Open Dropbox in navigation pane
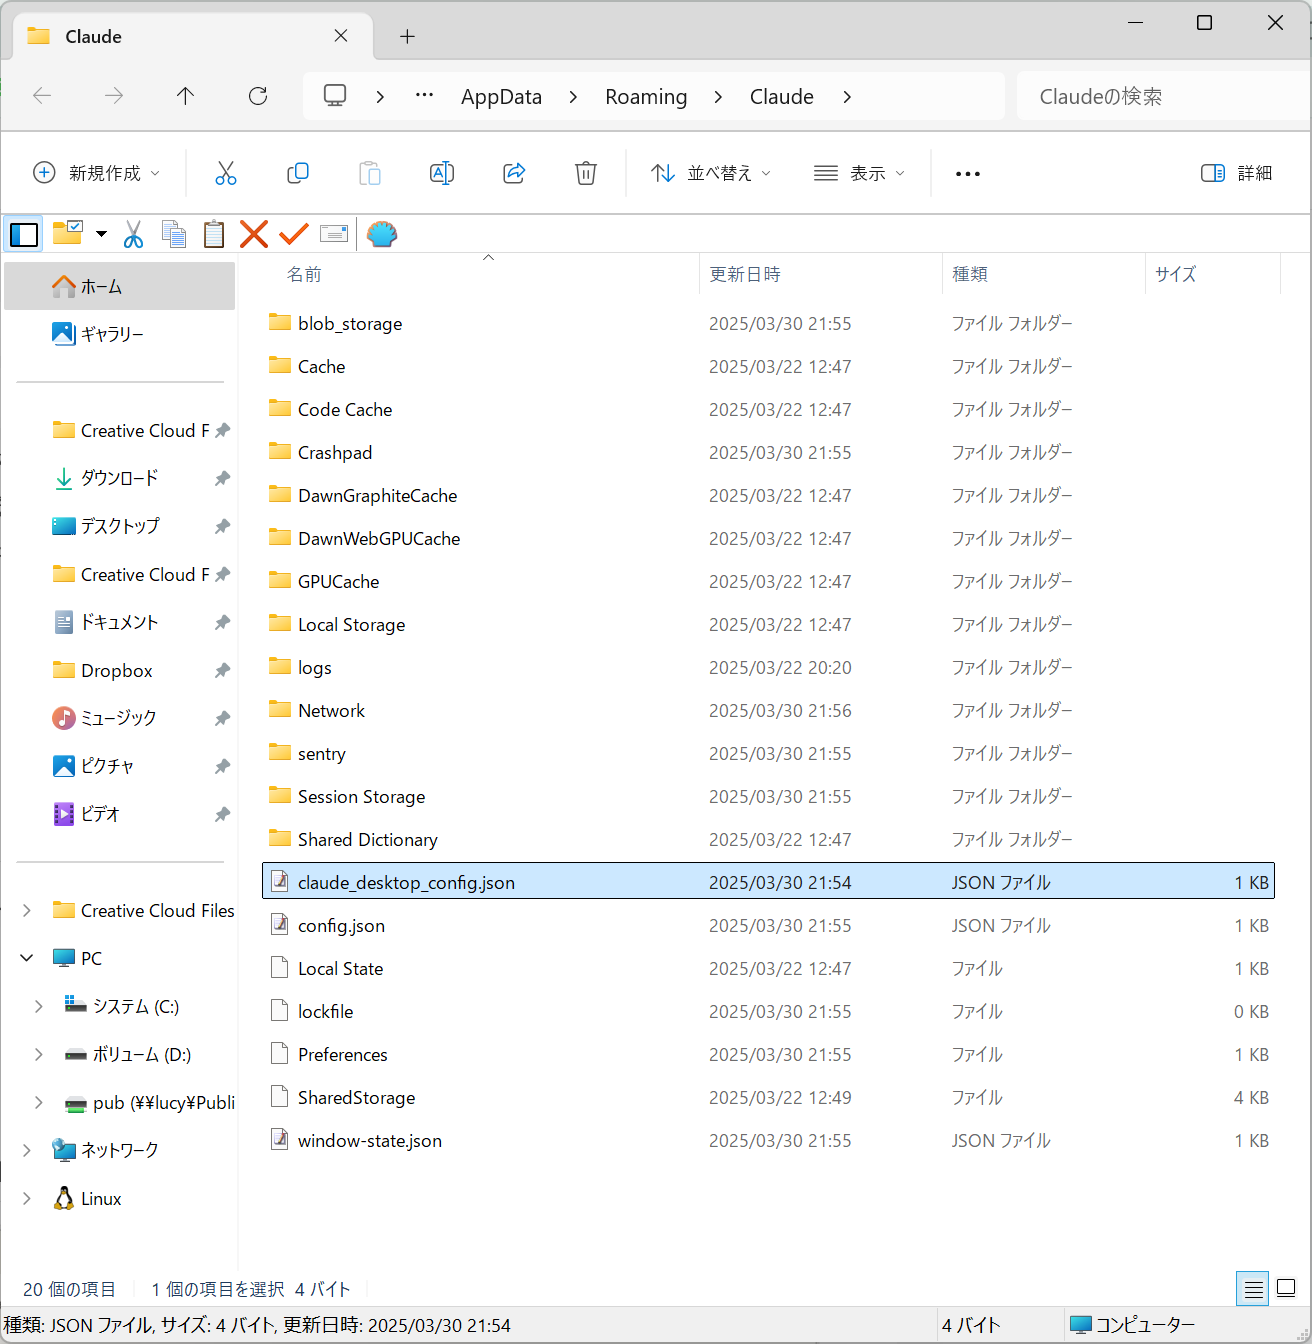This screenshot has height=1344, width=1312. tap(120, 670)
